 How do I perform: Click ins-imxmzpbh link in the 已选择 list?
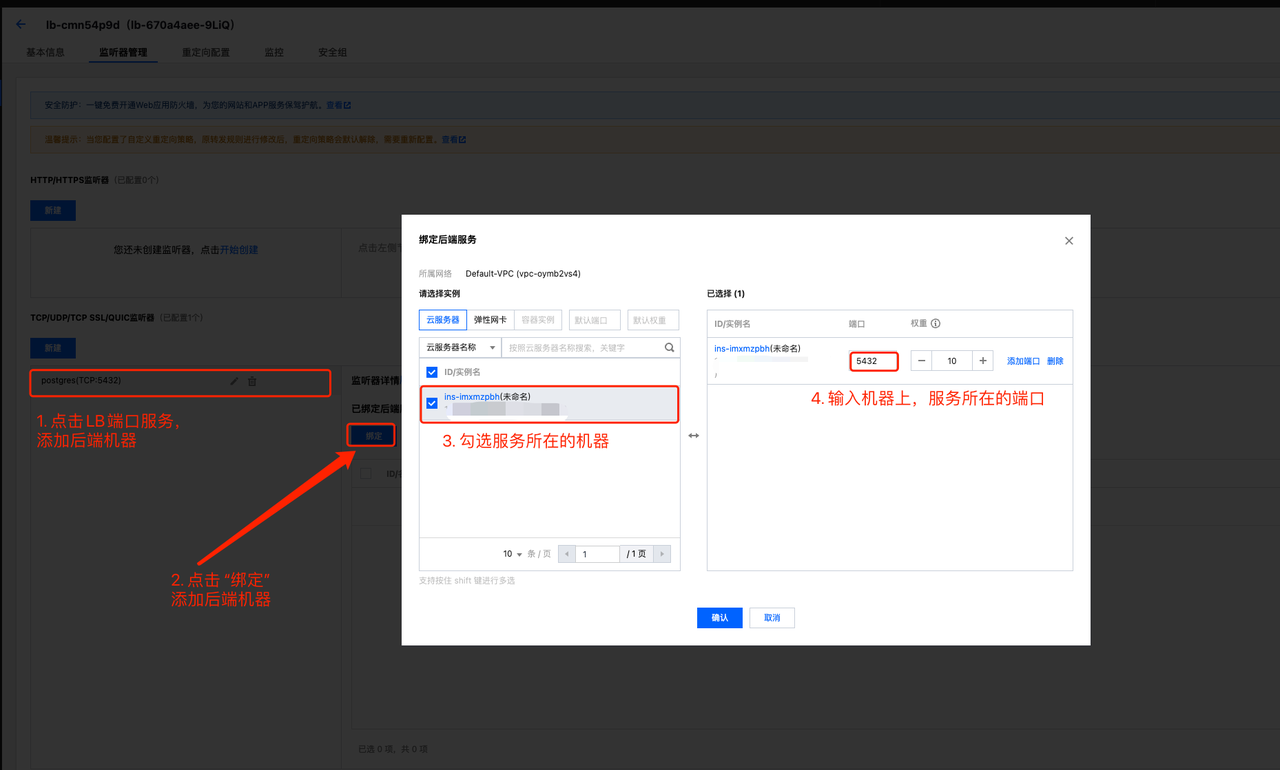[742, 349]
